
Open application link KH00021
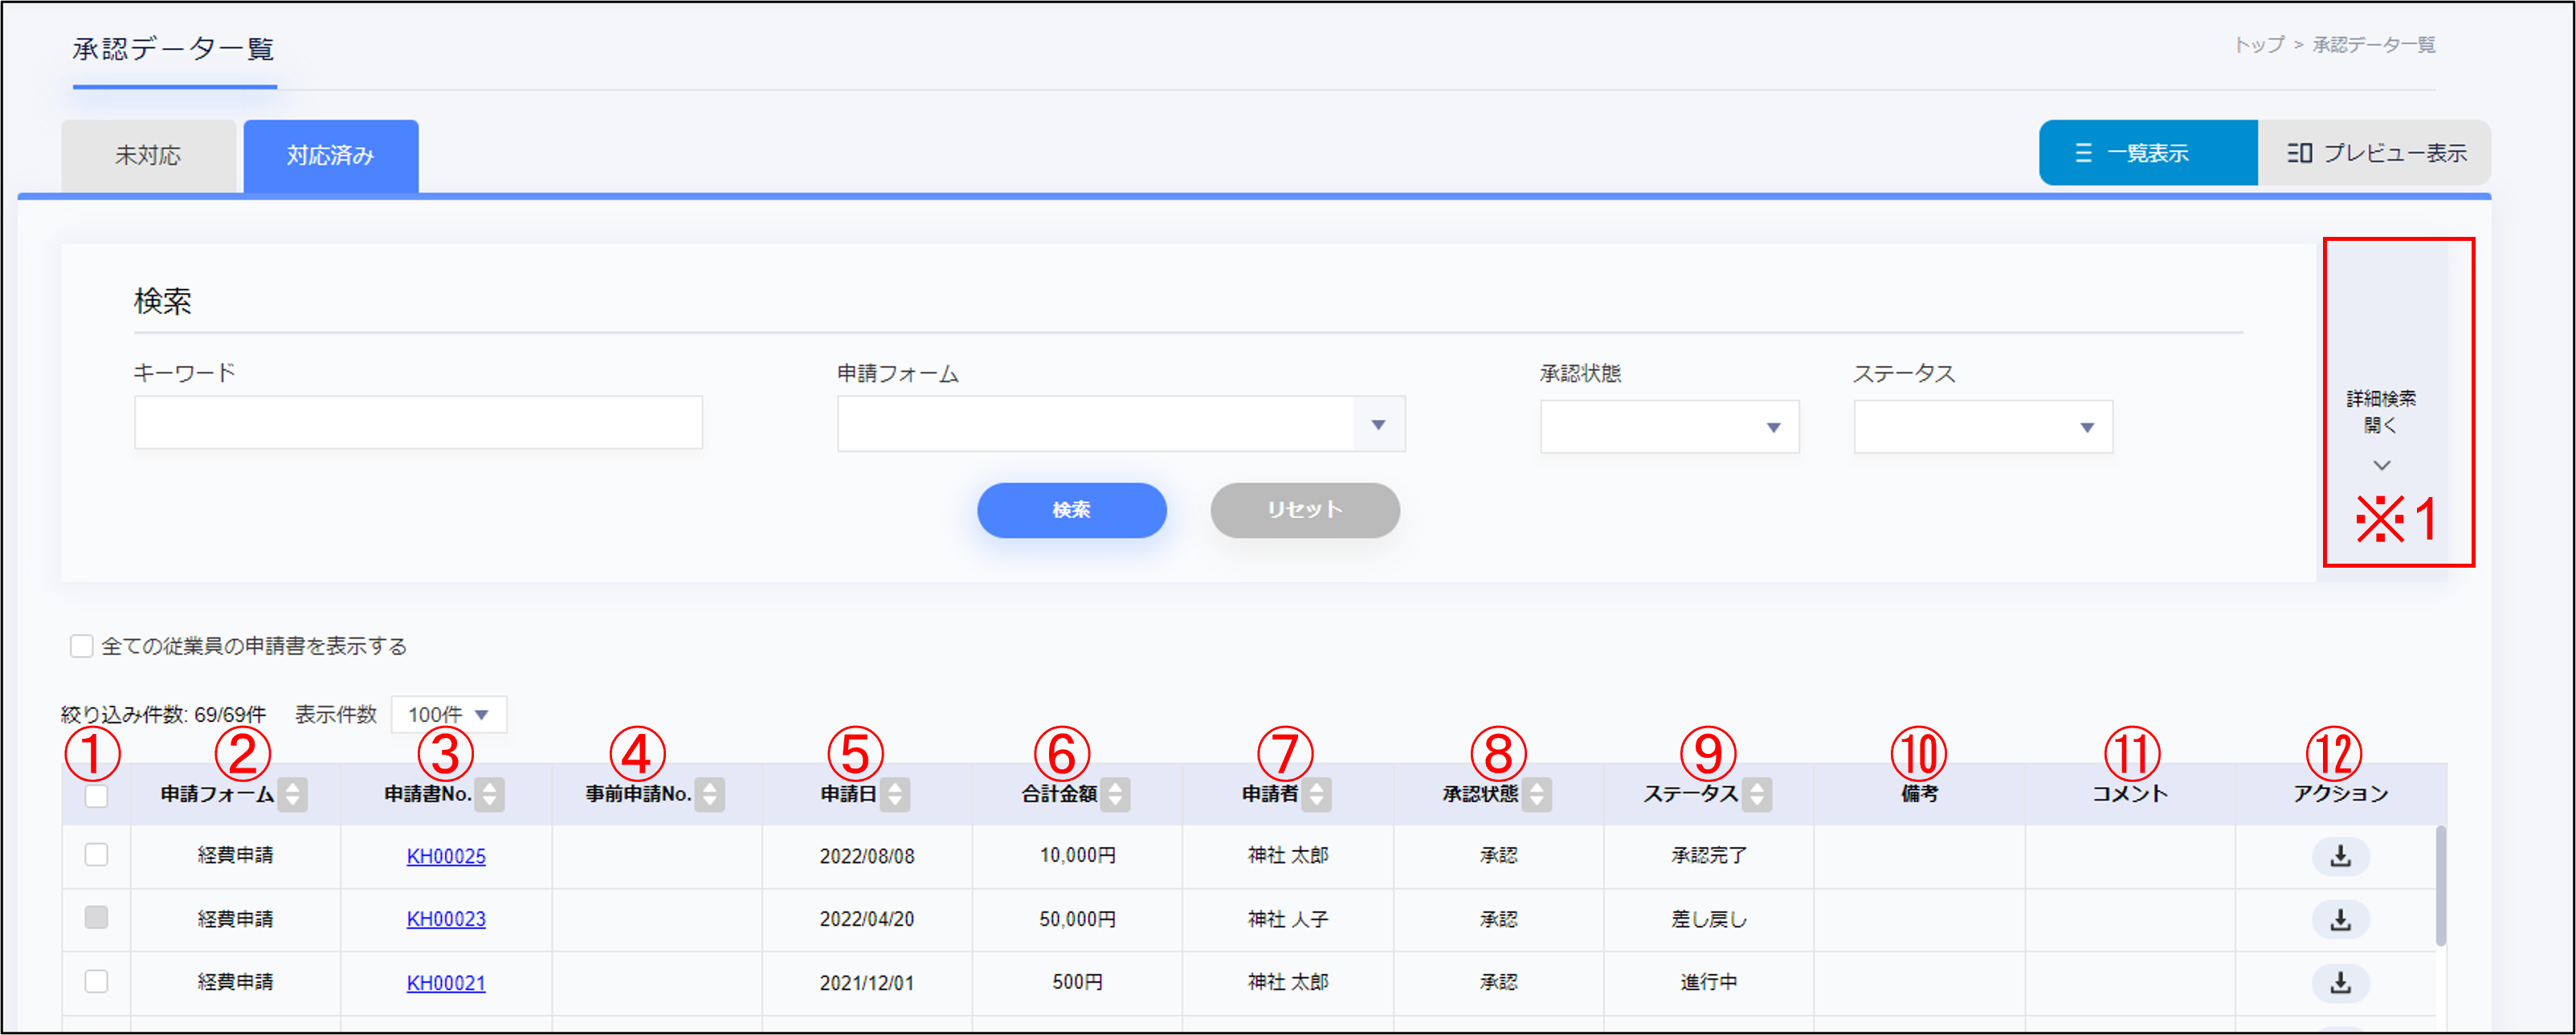click(x=446, y=983)
